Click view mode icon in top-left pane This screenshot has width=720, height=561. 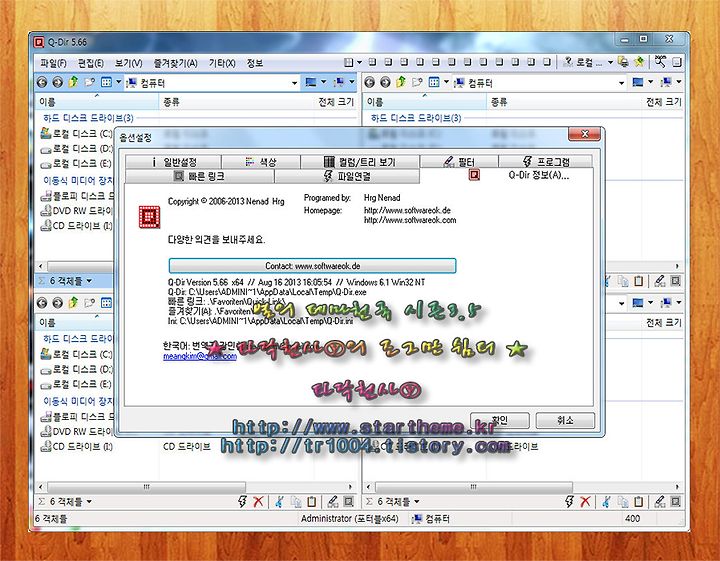[107, 82]
